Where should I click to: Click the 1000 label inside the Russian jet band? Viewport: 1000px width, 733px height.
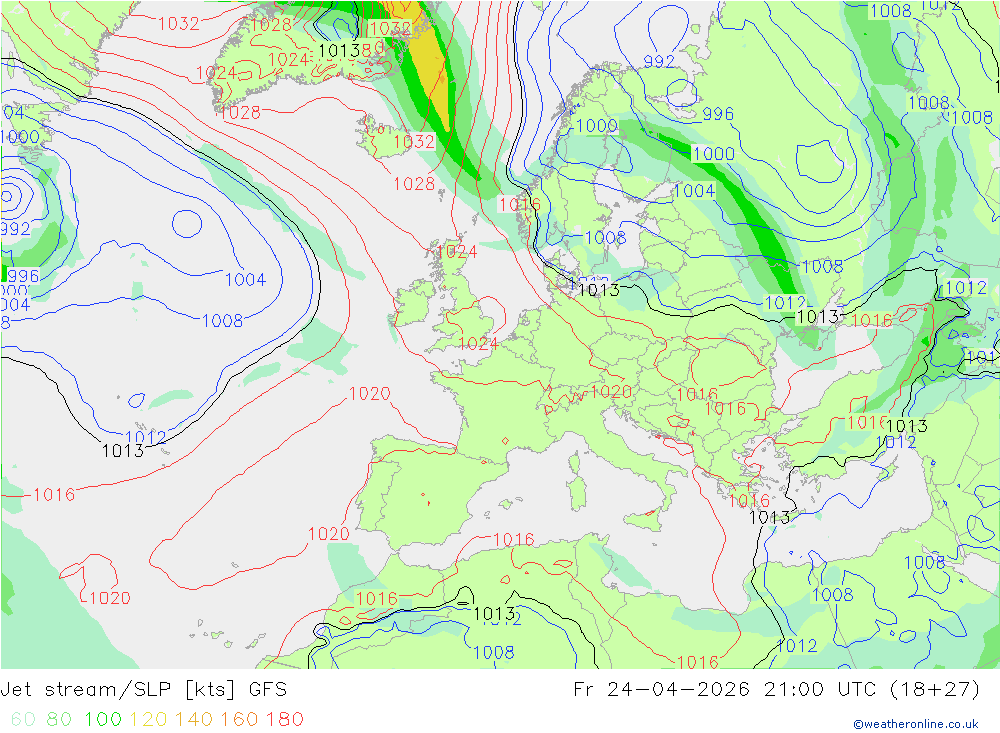coord(714,154)
